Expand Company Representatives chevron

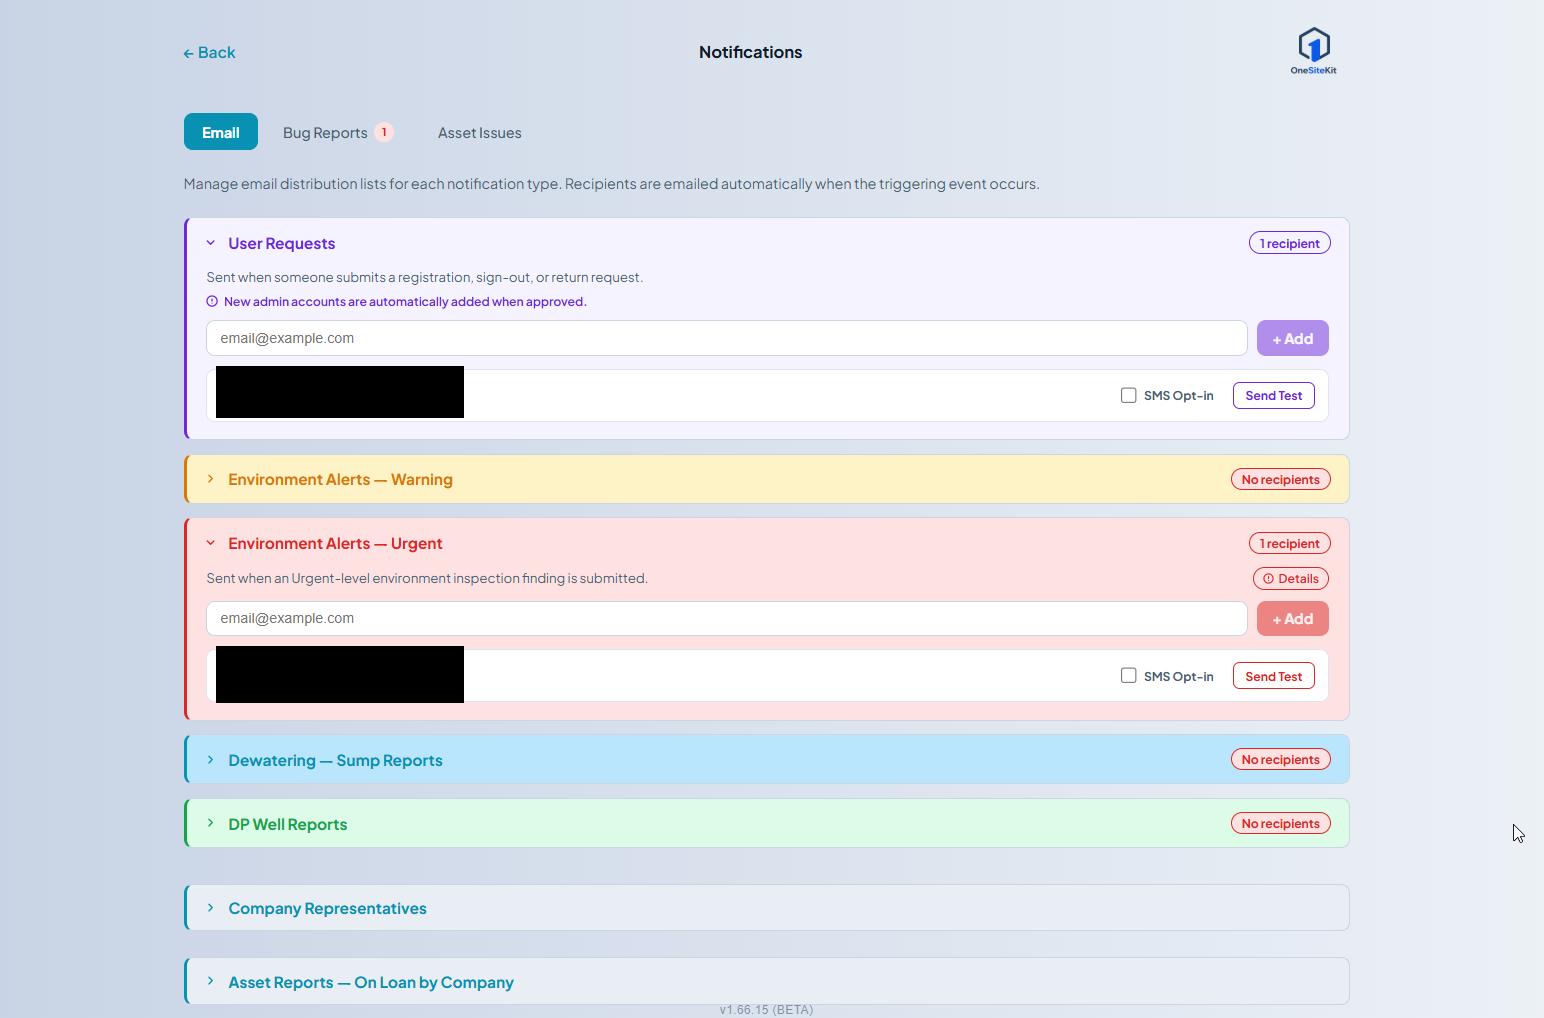(211, 908)
